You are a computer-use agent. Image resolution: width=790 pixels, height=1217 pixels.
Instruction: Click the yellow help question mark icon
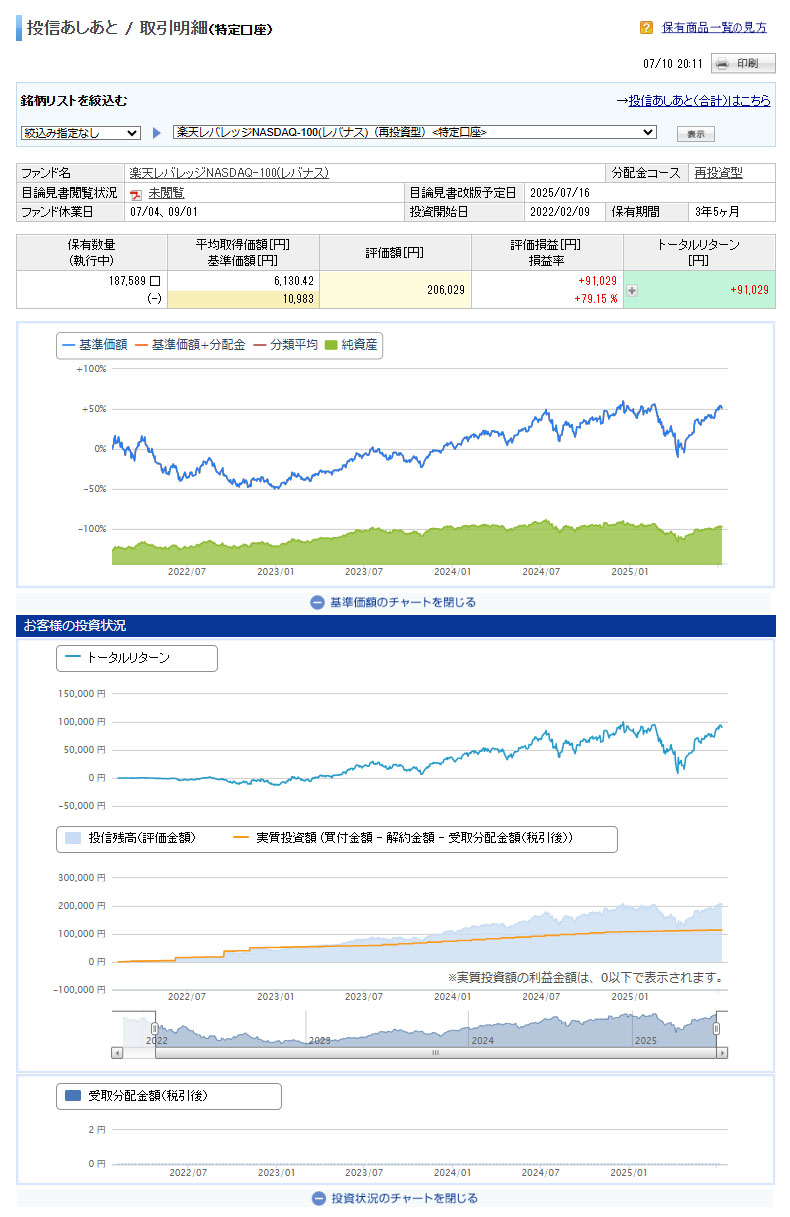(646, 28)
